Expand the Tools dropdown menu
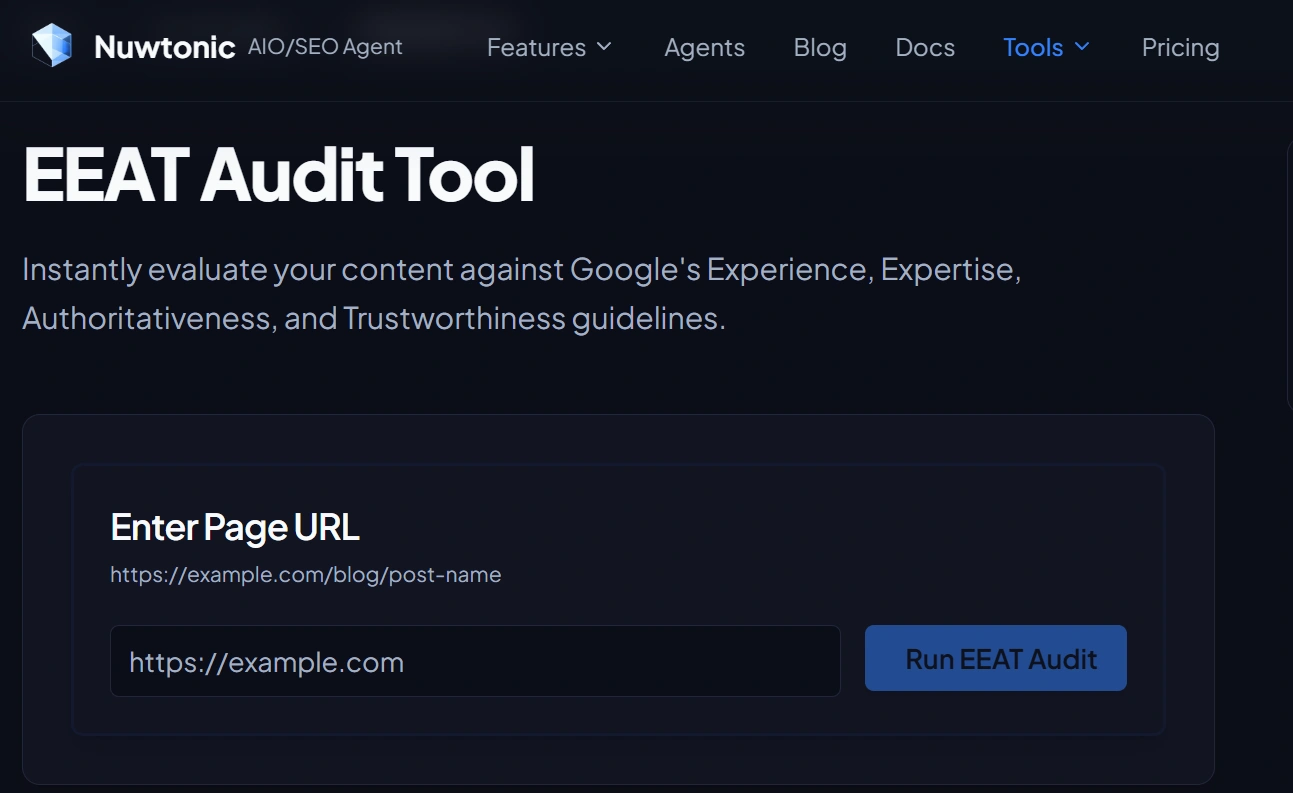1293x793 pixels. click(x=1047, y=47)
